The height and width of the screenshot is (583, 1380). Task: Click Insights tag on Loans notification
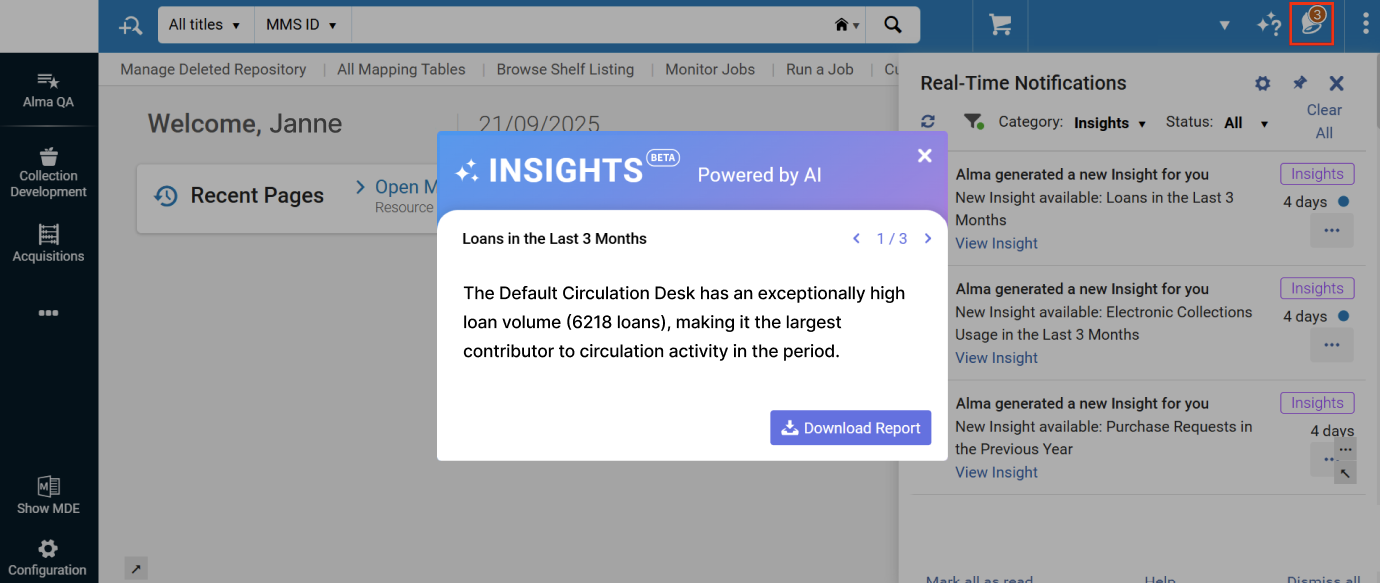coord(1317,174)
